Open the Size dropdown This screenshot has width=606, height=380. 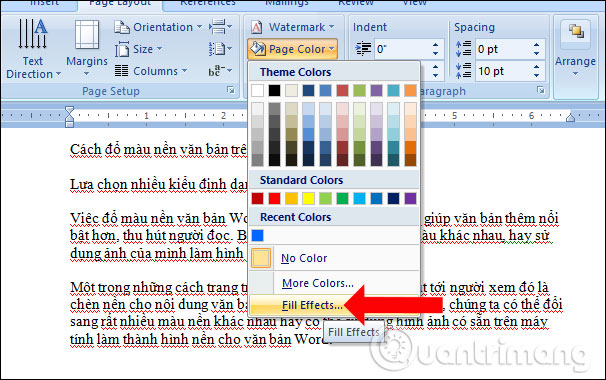(x=138, y=49)
